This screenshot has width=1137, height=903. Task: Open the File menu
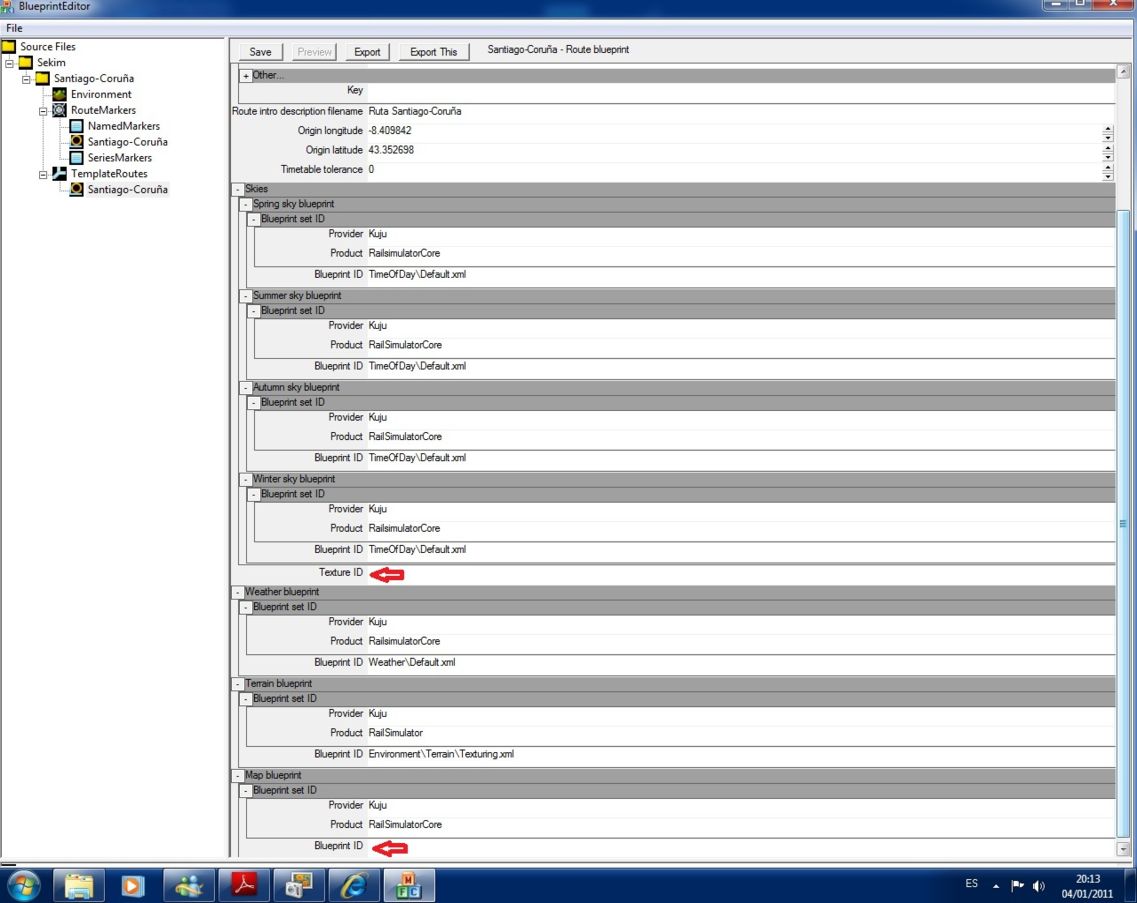pyautogui.click(x=14, y=28)
